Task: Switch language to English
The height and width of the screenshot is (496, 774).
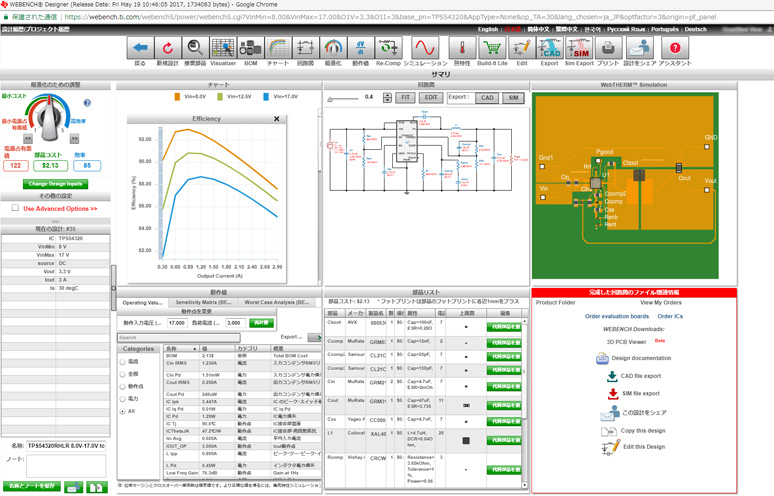Action: [488, 30]
